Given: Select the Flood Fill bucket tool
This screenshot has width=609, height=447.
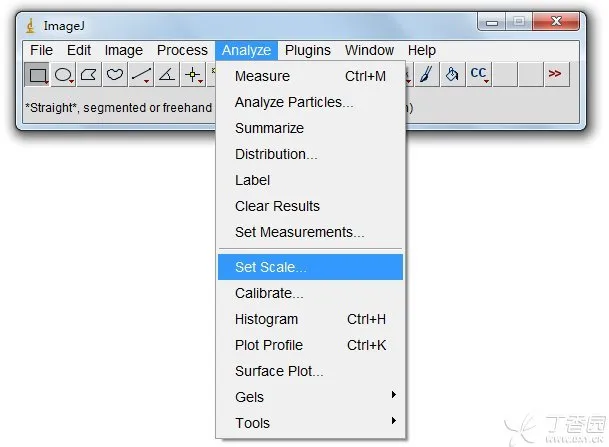Looking at the screenshot, I should point(452,74).
